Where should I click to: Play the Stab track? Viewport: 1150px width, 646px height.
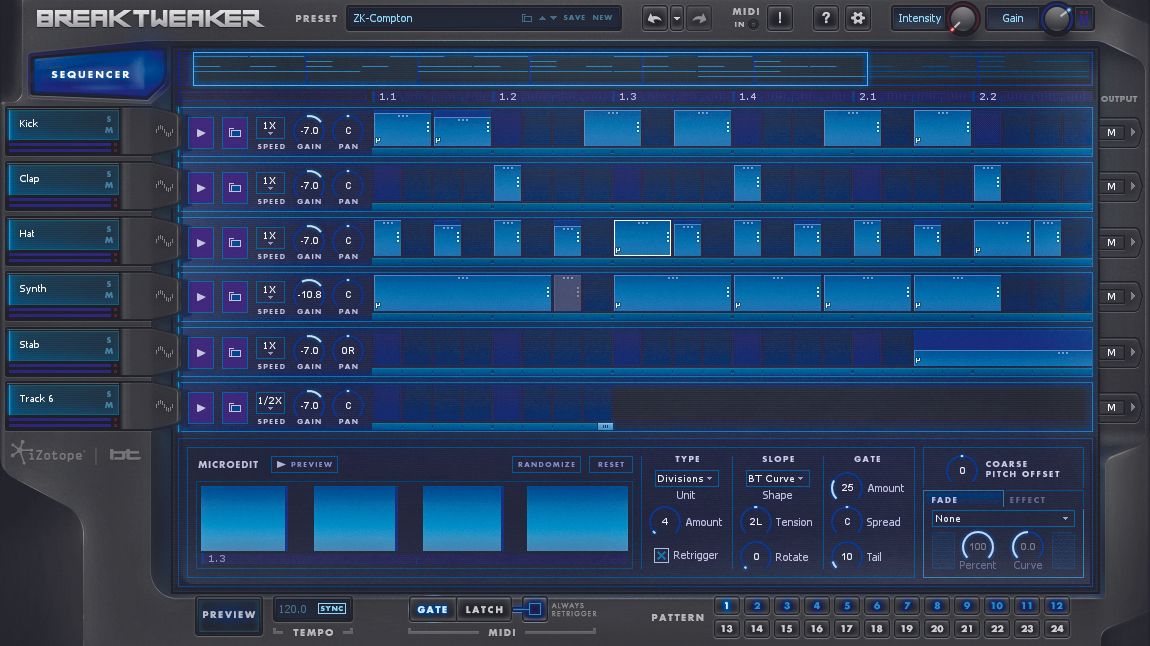click(200, 353)
